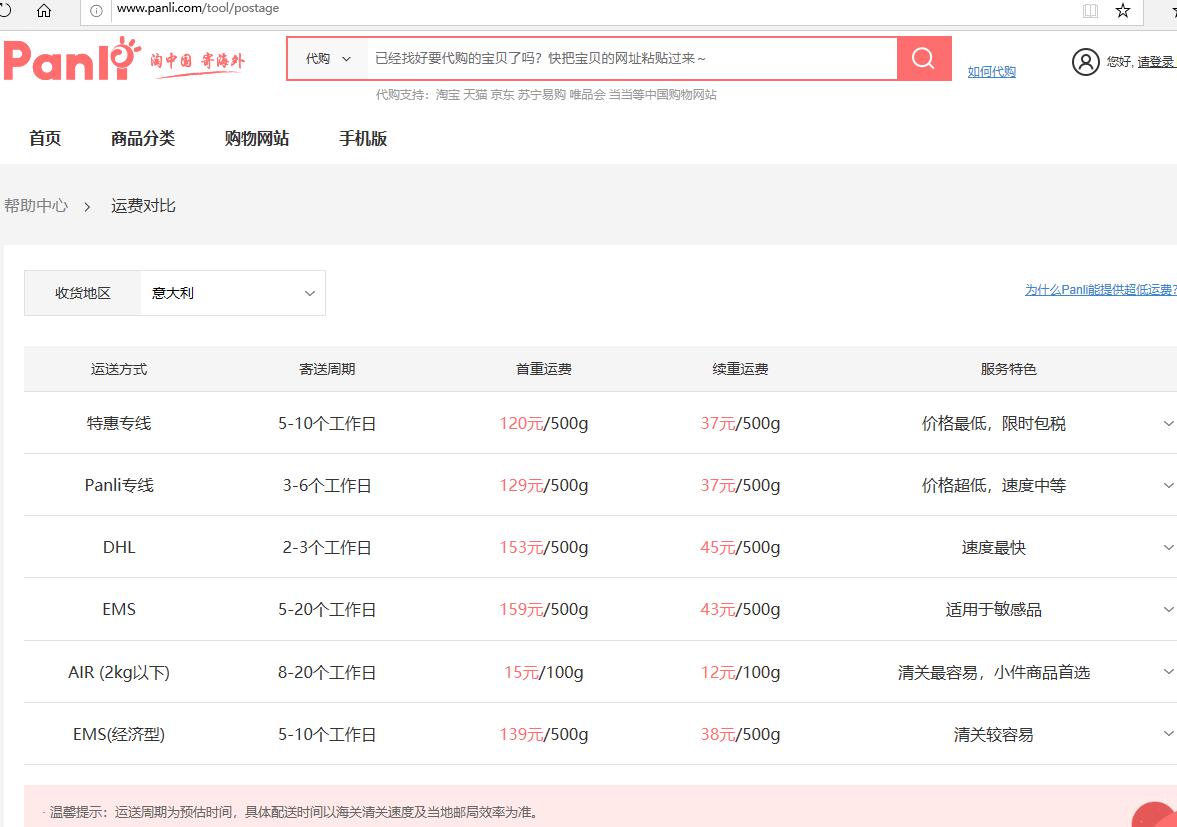Open the Panli search magnifier button
The width and height of the screenshot is (1177, 827).
pyautogui.click(x=921, y=58)
